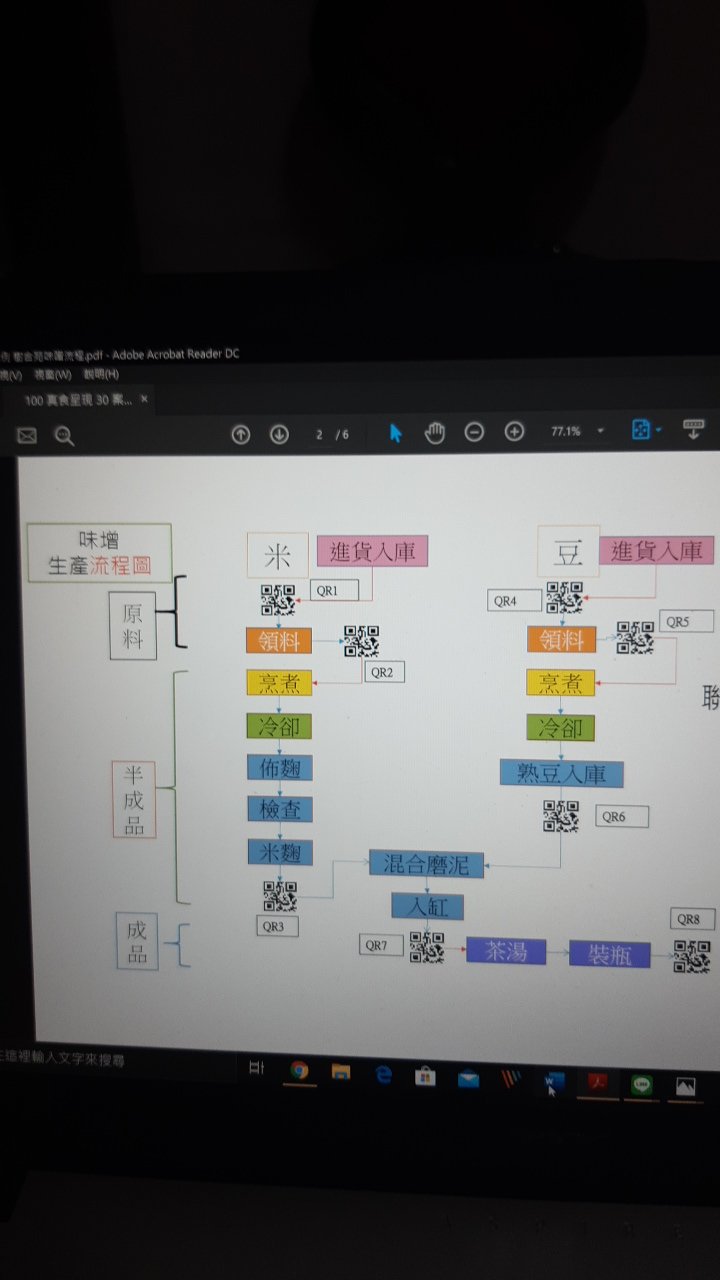Screen dimensions: 720x1280
Task: Switch to Adobe Acrobat taskbar icon
Action: point(597,1084)
